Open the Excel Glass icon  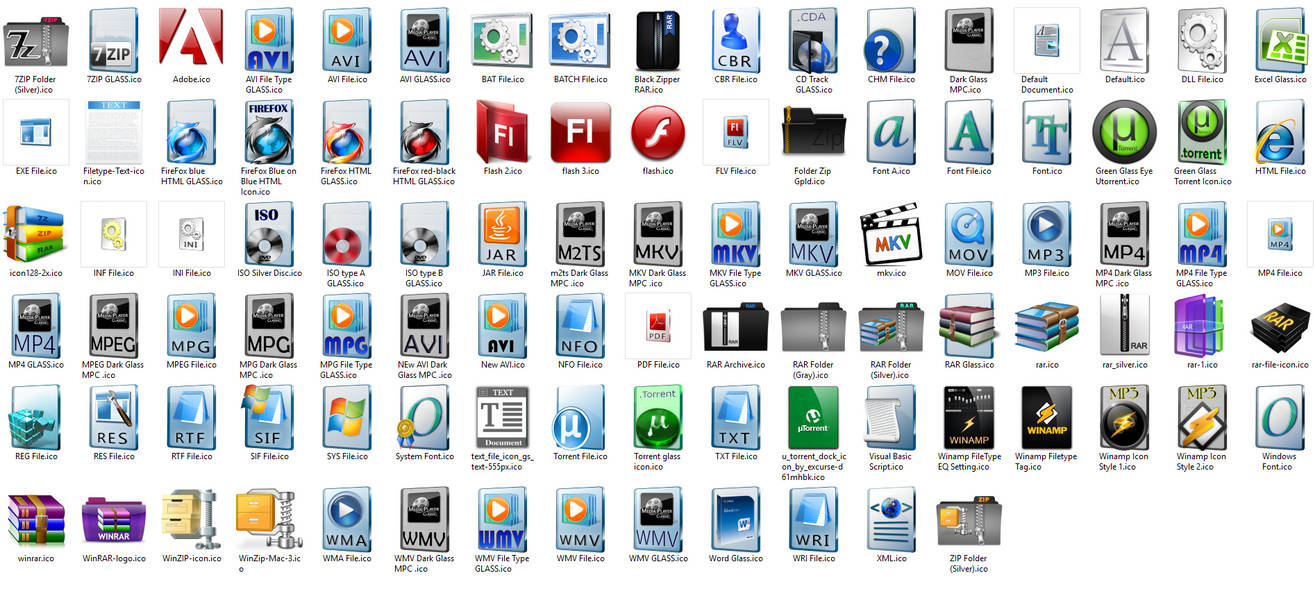coord(1279,38)
